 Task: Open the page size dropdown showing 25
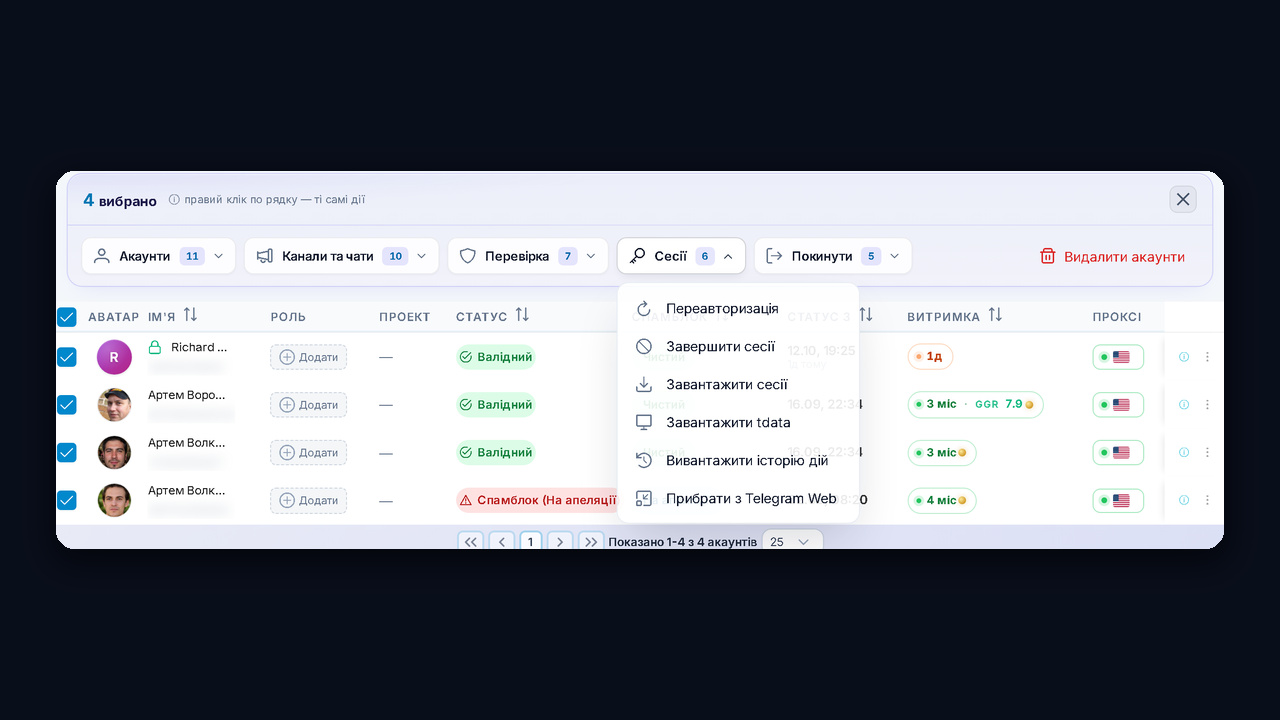[792, 541]
